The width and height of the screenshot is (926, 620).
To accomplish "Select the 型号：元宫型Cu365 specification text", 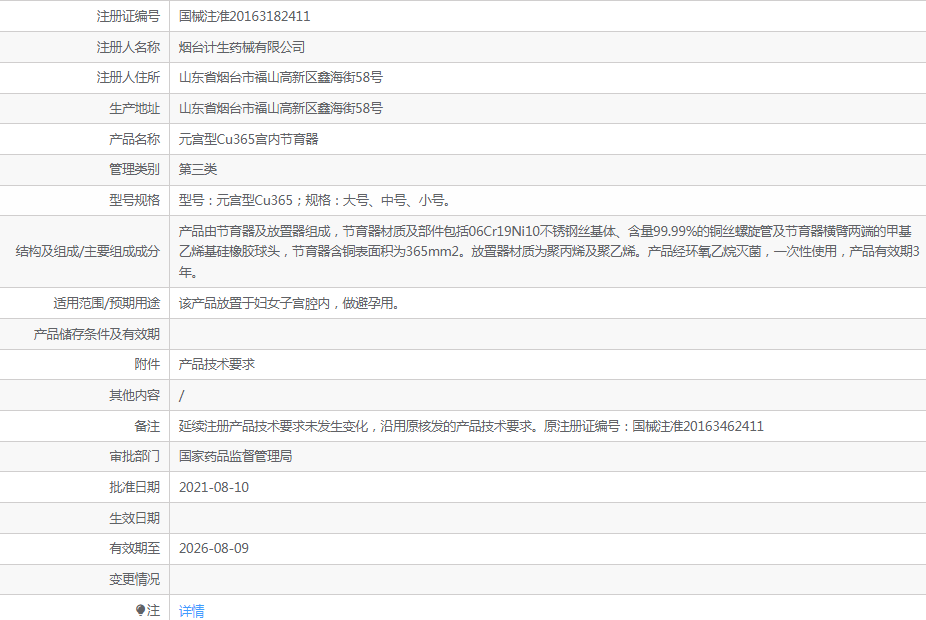I will pyautogui.click(x=315, y=201).
